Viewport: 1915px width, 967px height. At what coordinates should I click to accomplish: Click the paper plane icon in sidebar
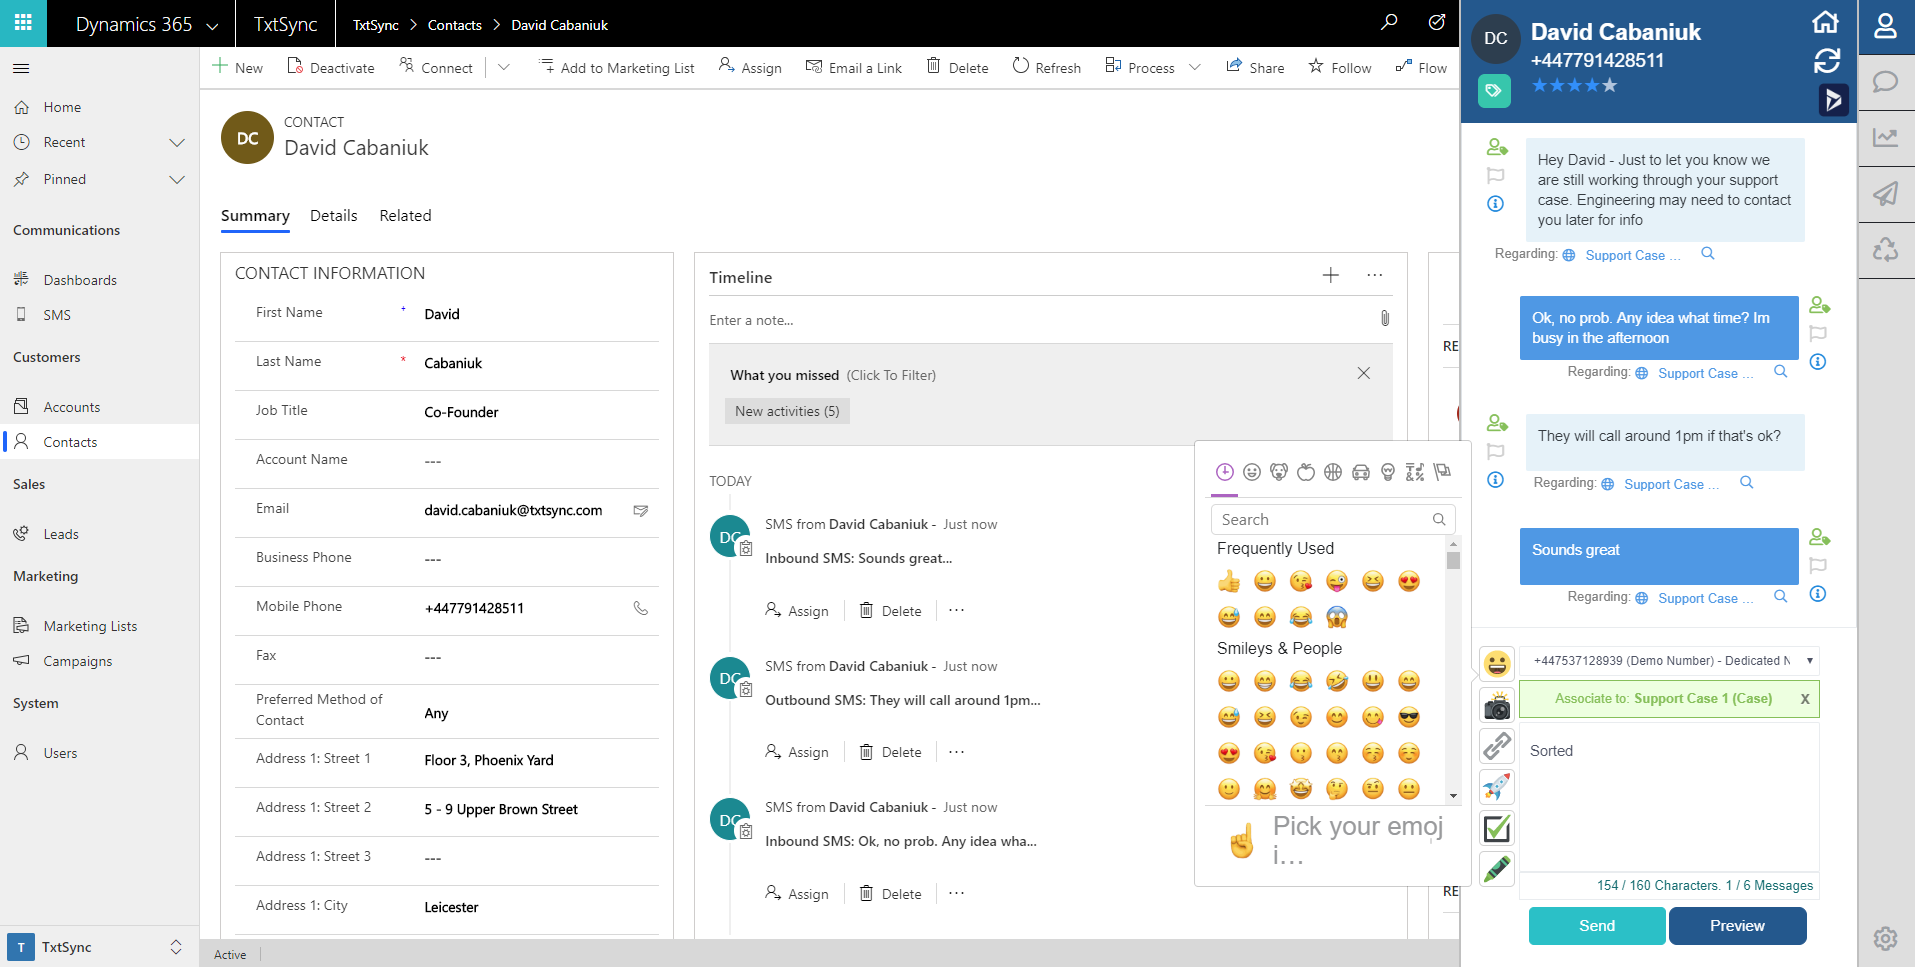pos(1885,193)
